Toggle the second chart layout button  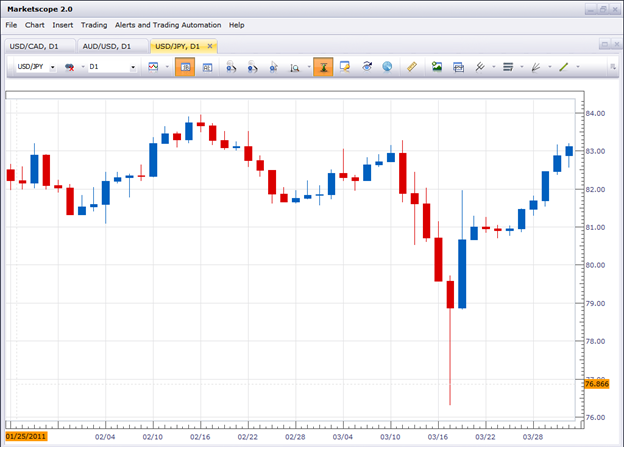[208, 67]
